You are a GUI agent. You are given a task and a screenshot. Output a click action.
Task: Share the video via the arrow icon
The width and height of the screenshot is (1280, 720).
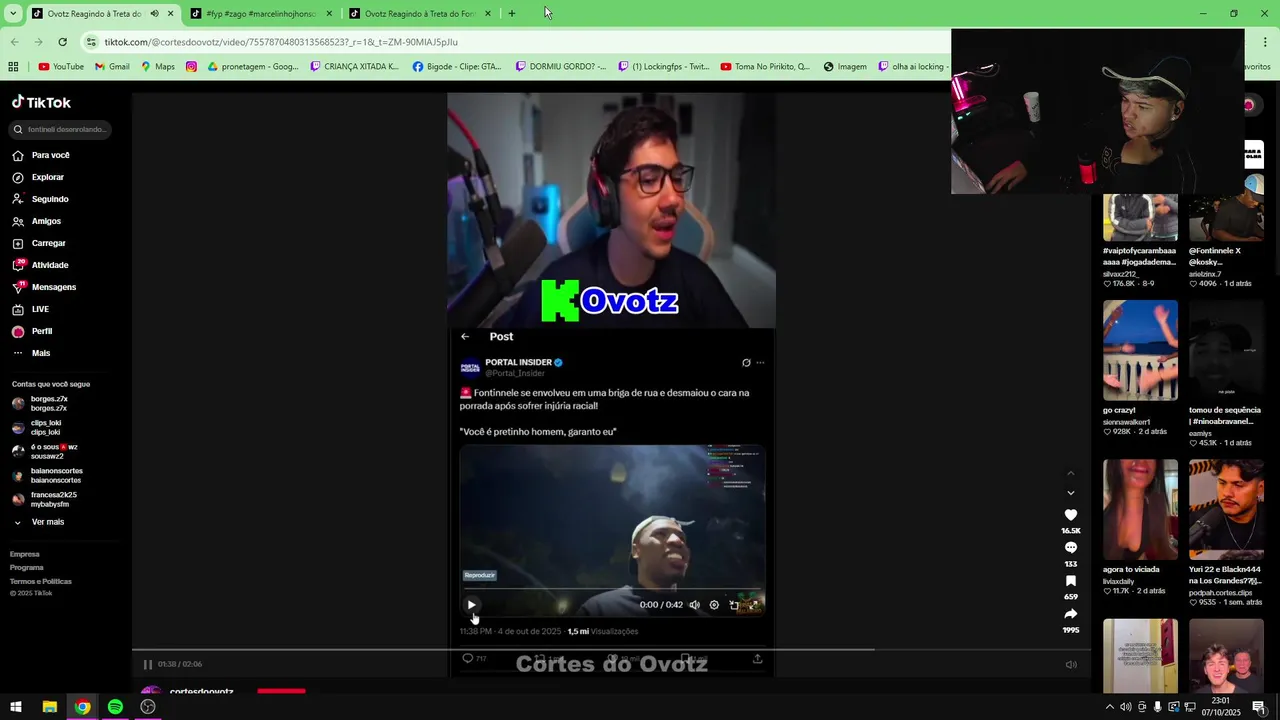click(x=1071, y=614)
